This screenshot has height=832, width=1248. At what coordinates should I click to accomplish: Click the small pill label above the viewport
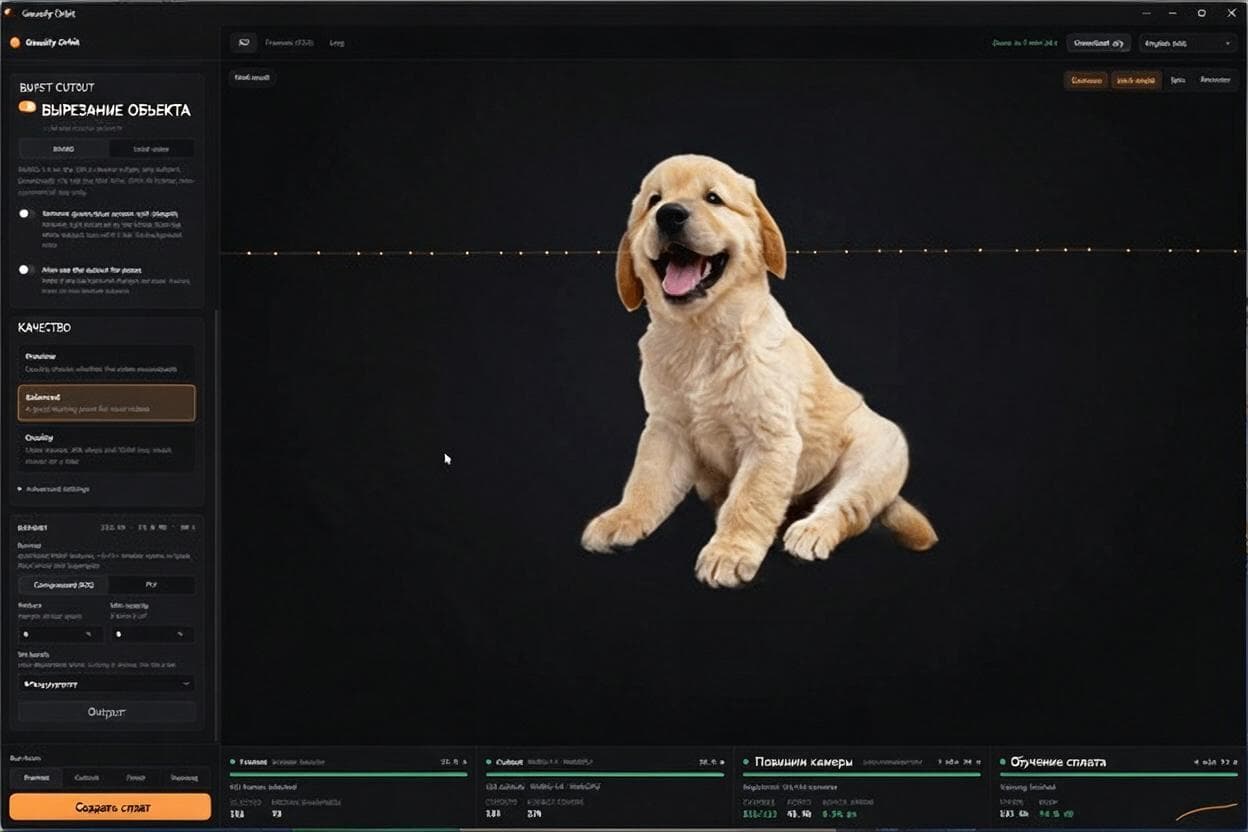(252, 77)
